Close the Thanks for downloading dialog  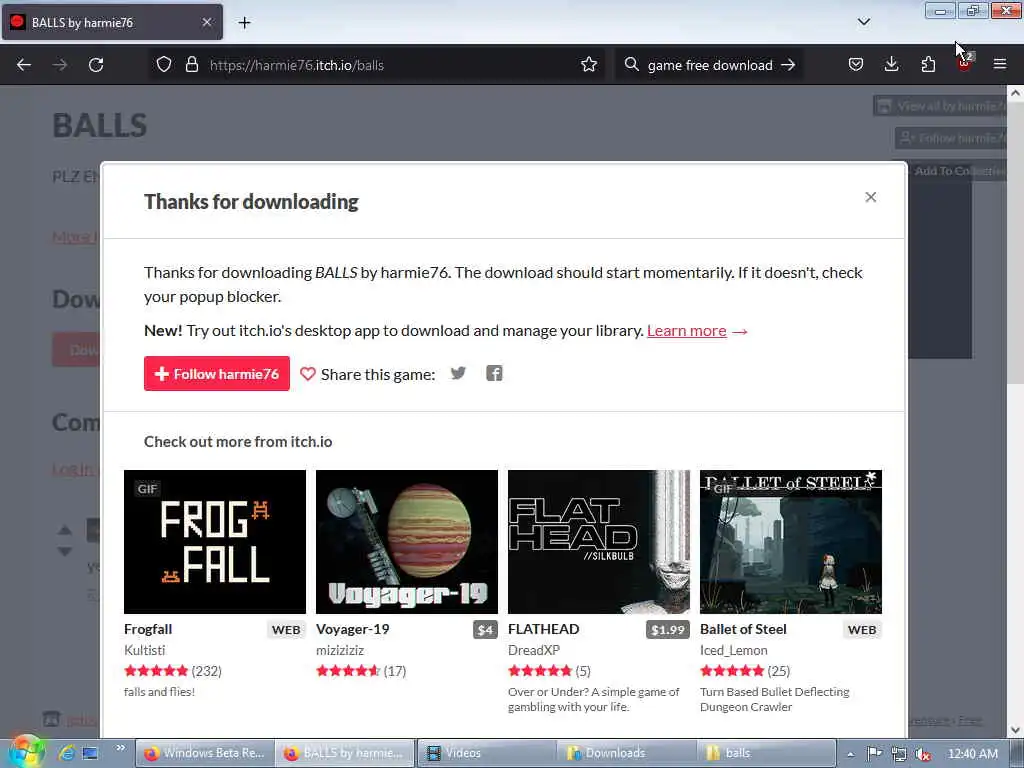871,197
